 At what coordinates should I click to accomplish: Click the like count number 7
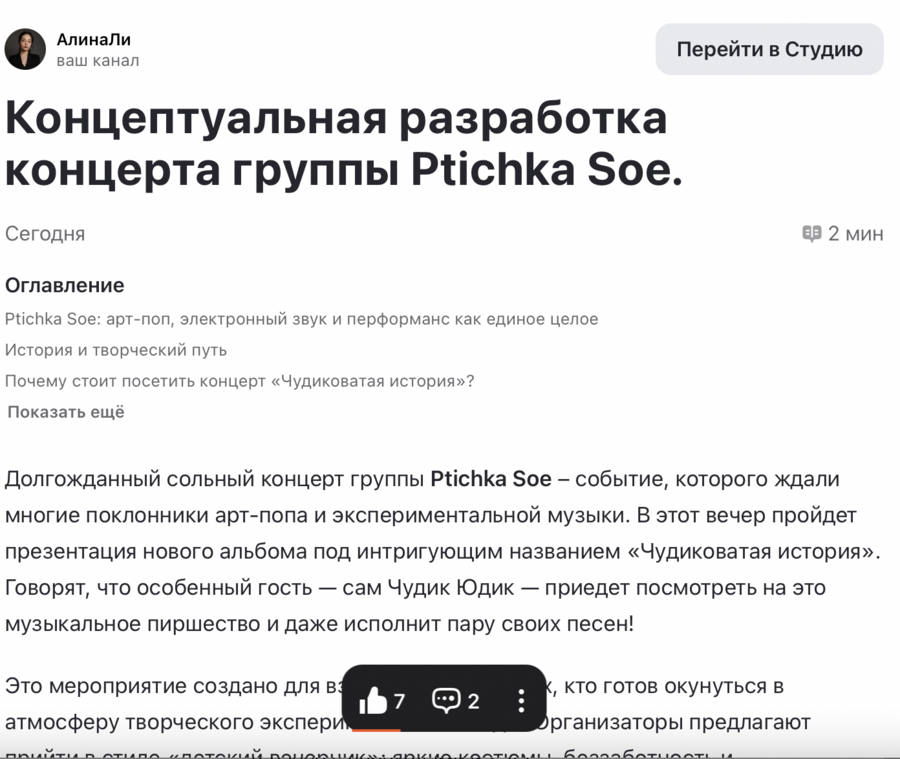[x=399, y=701]
